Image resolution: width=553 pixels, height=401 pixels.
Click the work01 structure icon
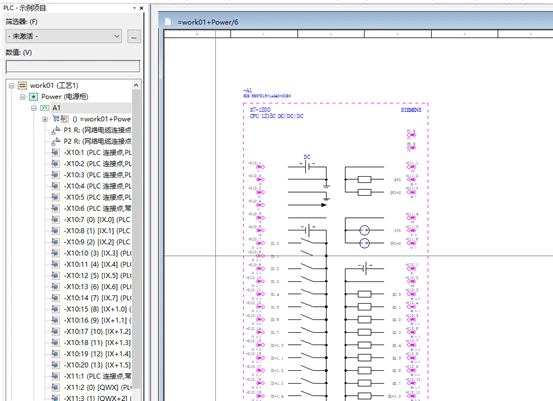point(22,85)
